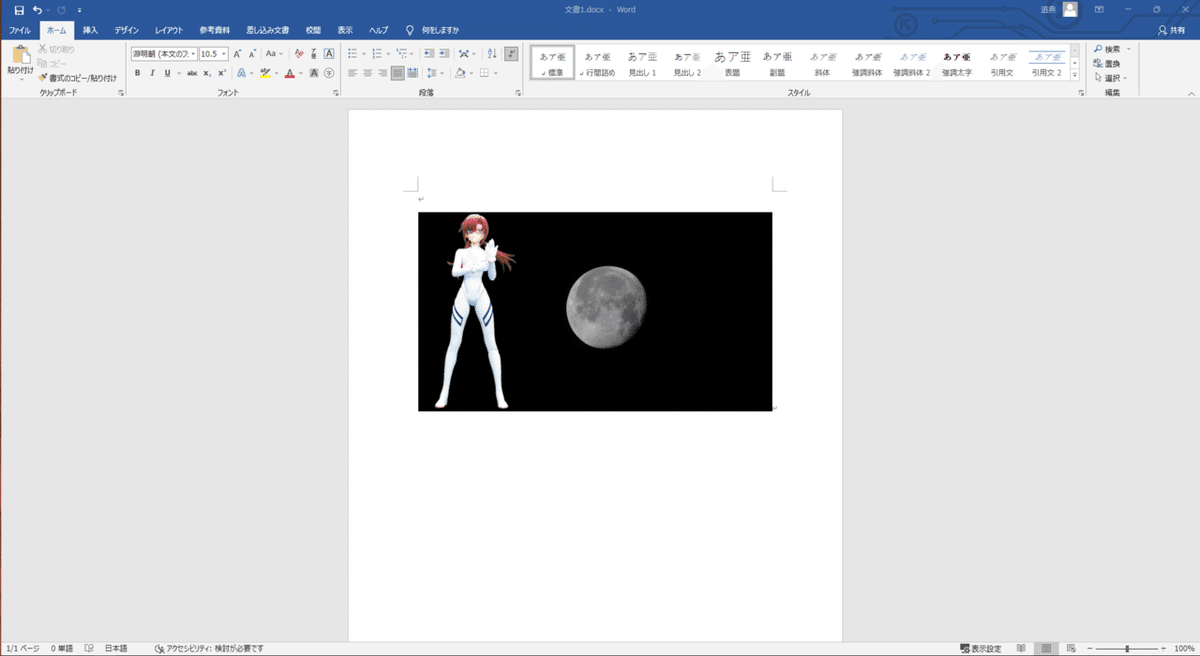Switch to the レイアウト (Layout) tab
This screenshot has width=1200, height=656.
[x=168, y=30]
